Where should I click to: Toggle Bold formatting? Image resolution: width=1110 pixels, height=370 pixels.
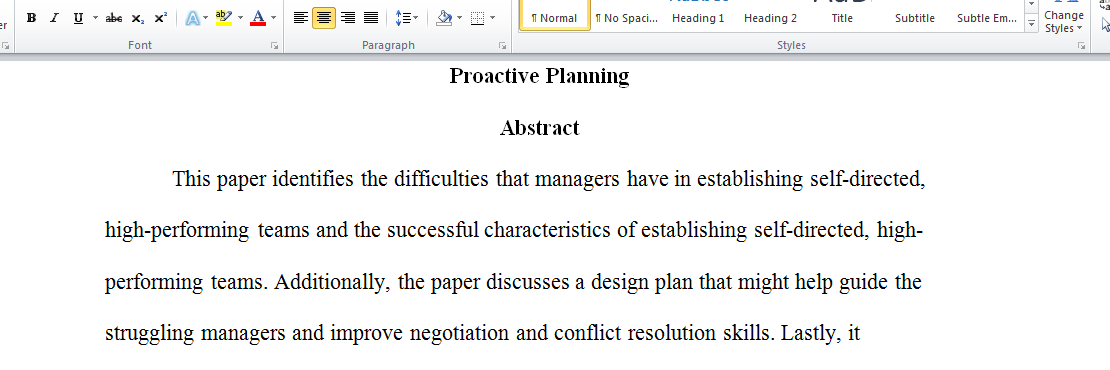pos(31,18)
